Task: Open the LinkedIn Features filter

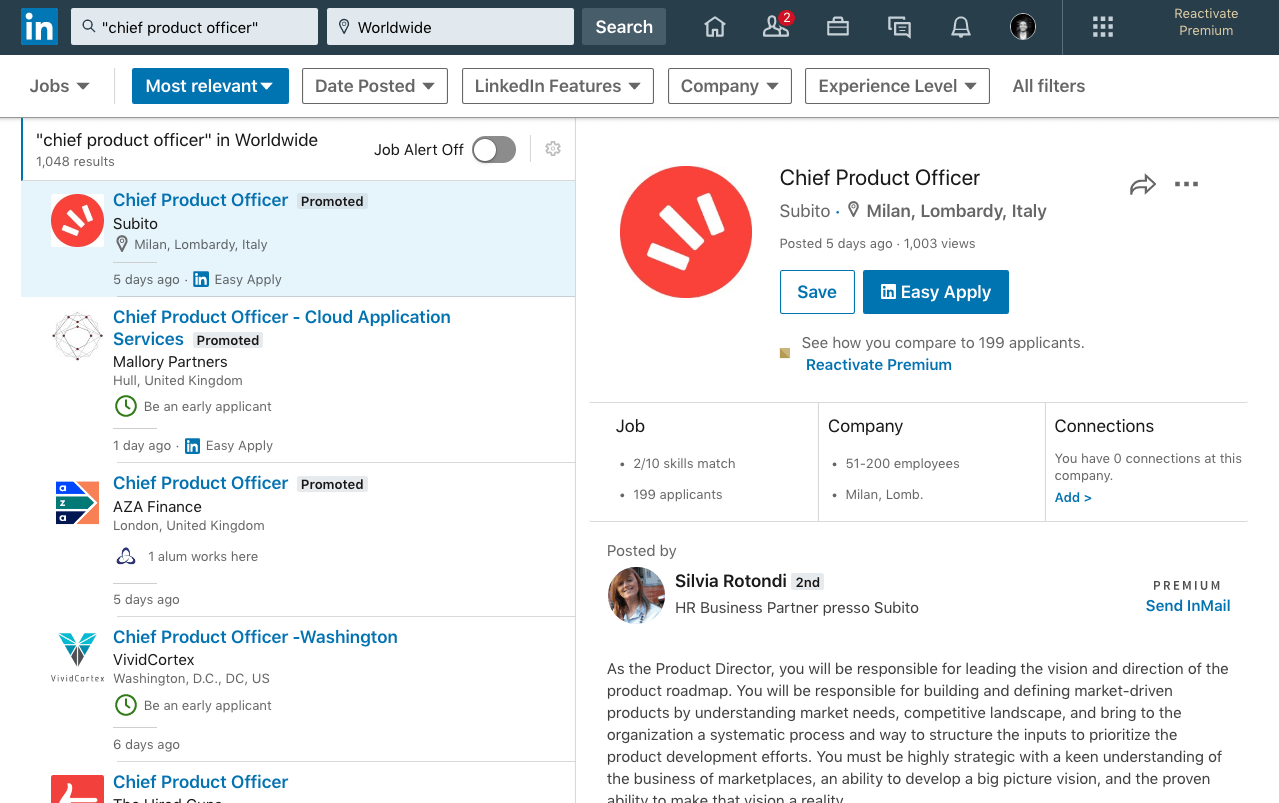Action: (x=558, y=86)
